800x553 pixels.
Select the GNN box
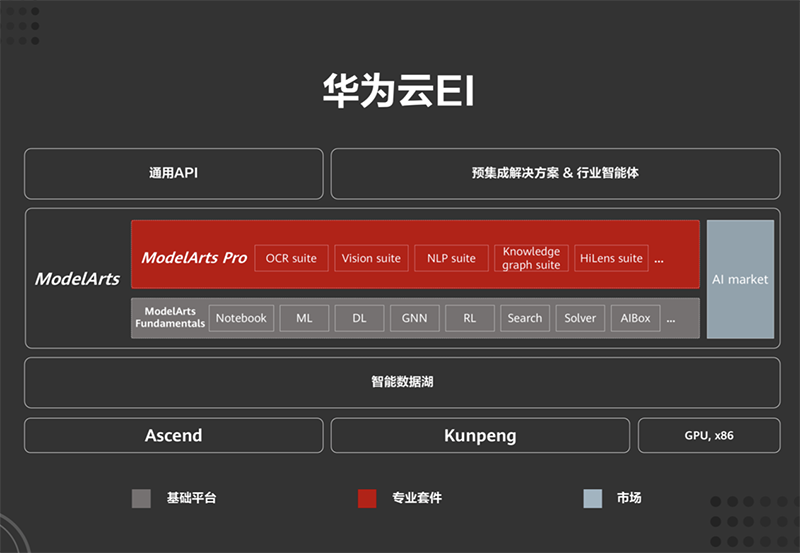tap(414, 318)
